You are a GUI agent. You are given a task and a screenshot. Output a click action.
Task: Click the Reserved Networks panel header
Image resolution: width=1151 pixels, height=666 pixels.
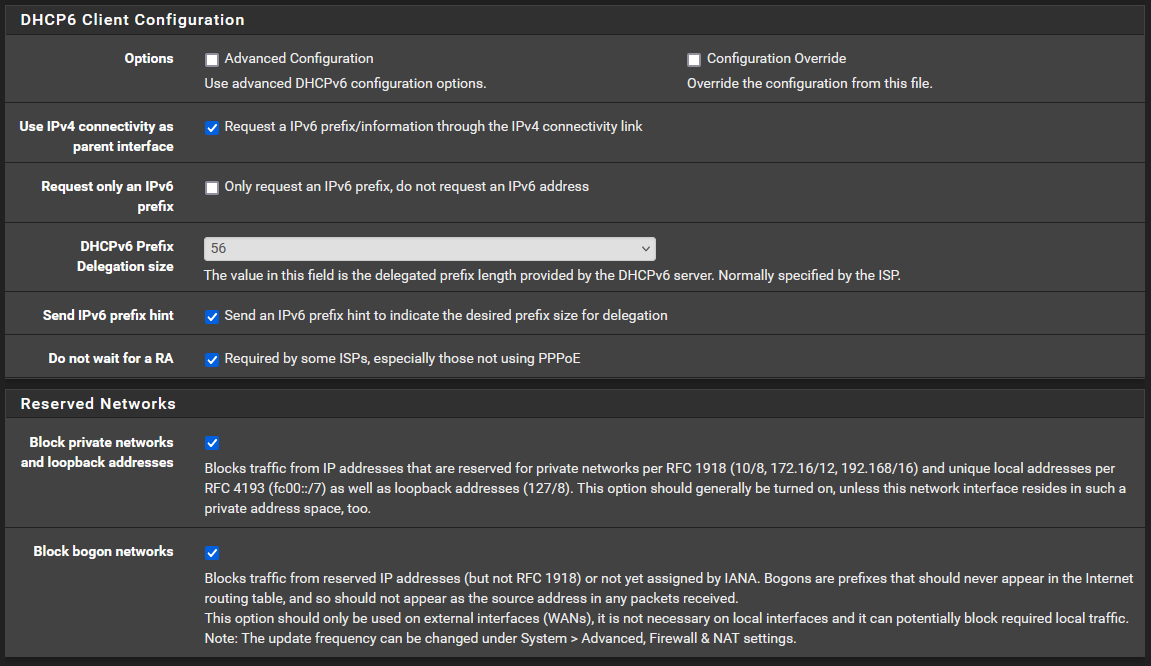click(575, 404)
